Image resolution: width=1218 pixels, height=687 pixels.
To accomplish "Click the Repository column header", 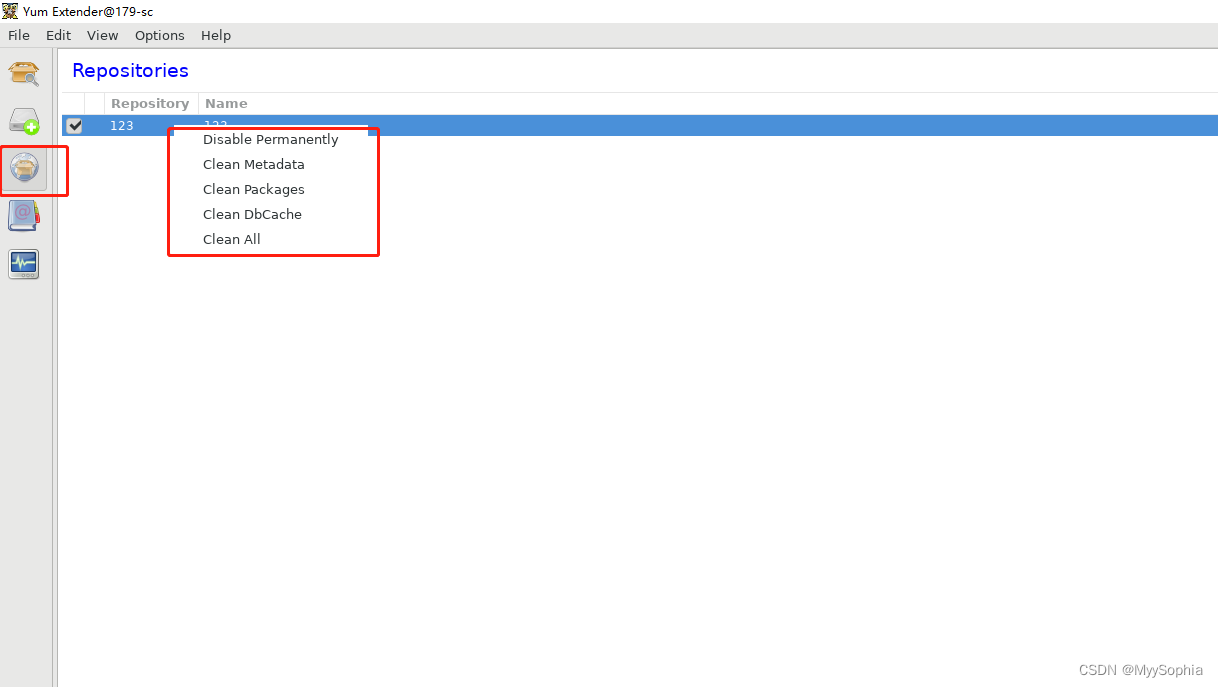I will [150, 104].
